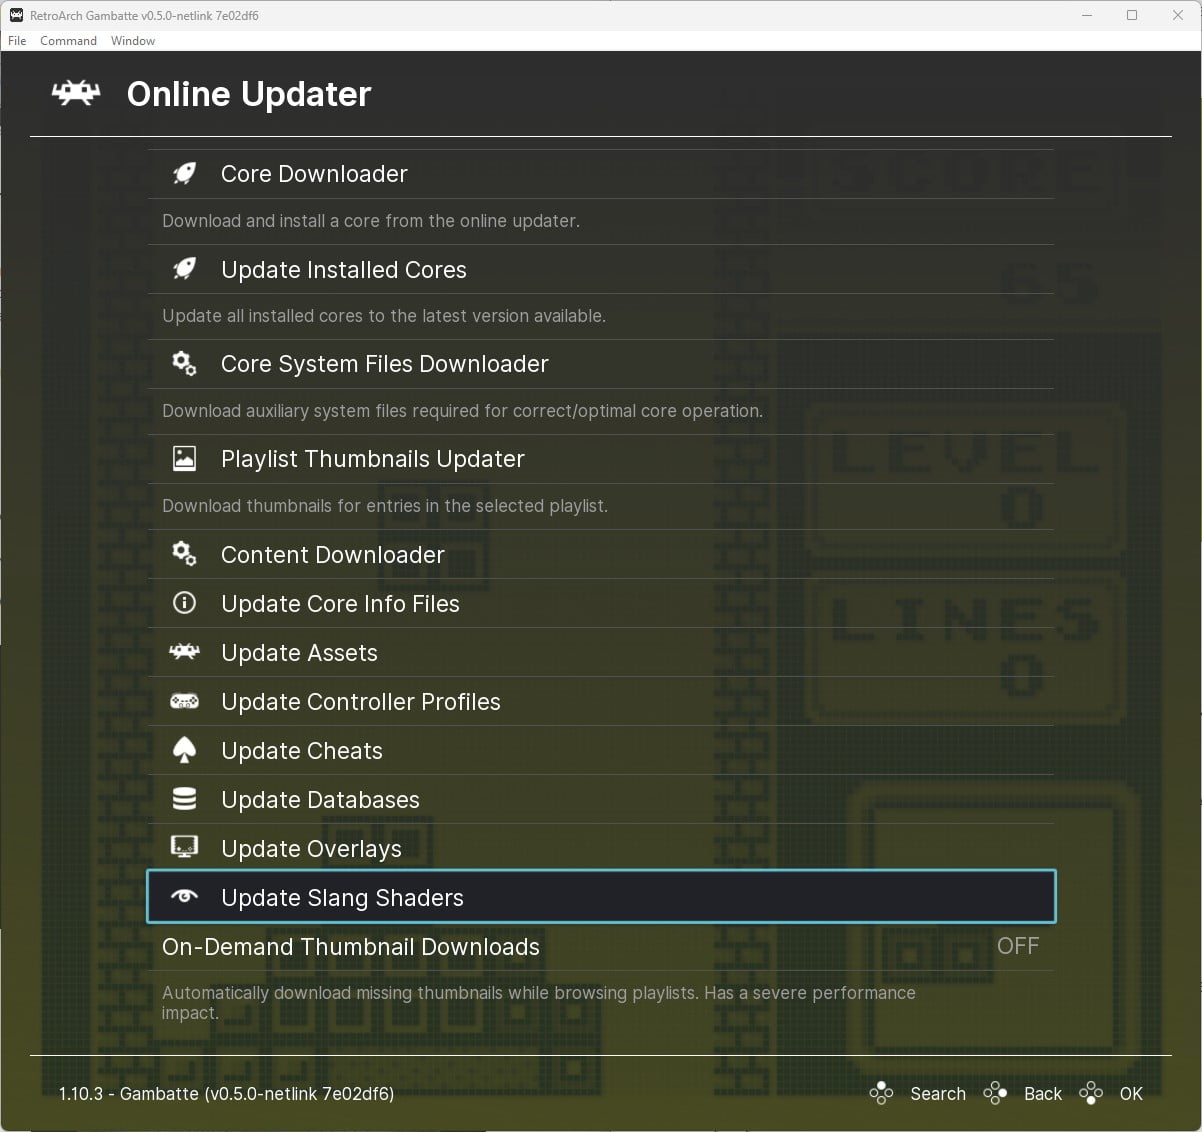Click the spade icon next to Update Cheats
The width and height of the screenshot is (1202, 1132).
click(x=184, y=750)
